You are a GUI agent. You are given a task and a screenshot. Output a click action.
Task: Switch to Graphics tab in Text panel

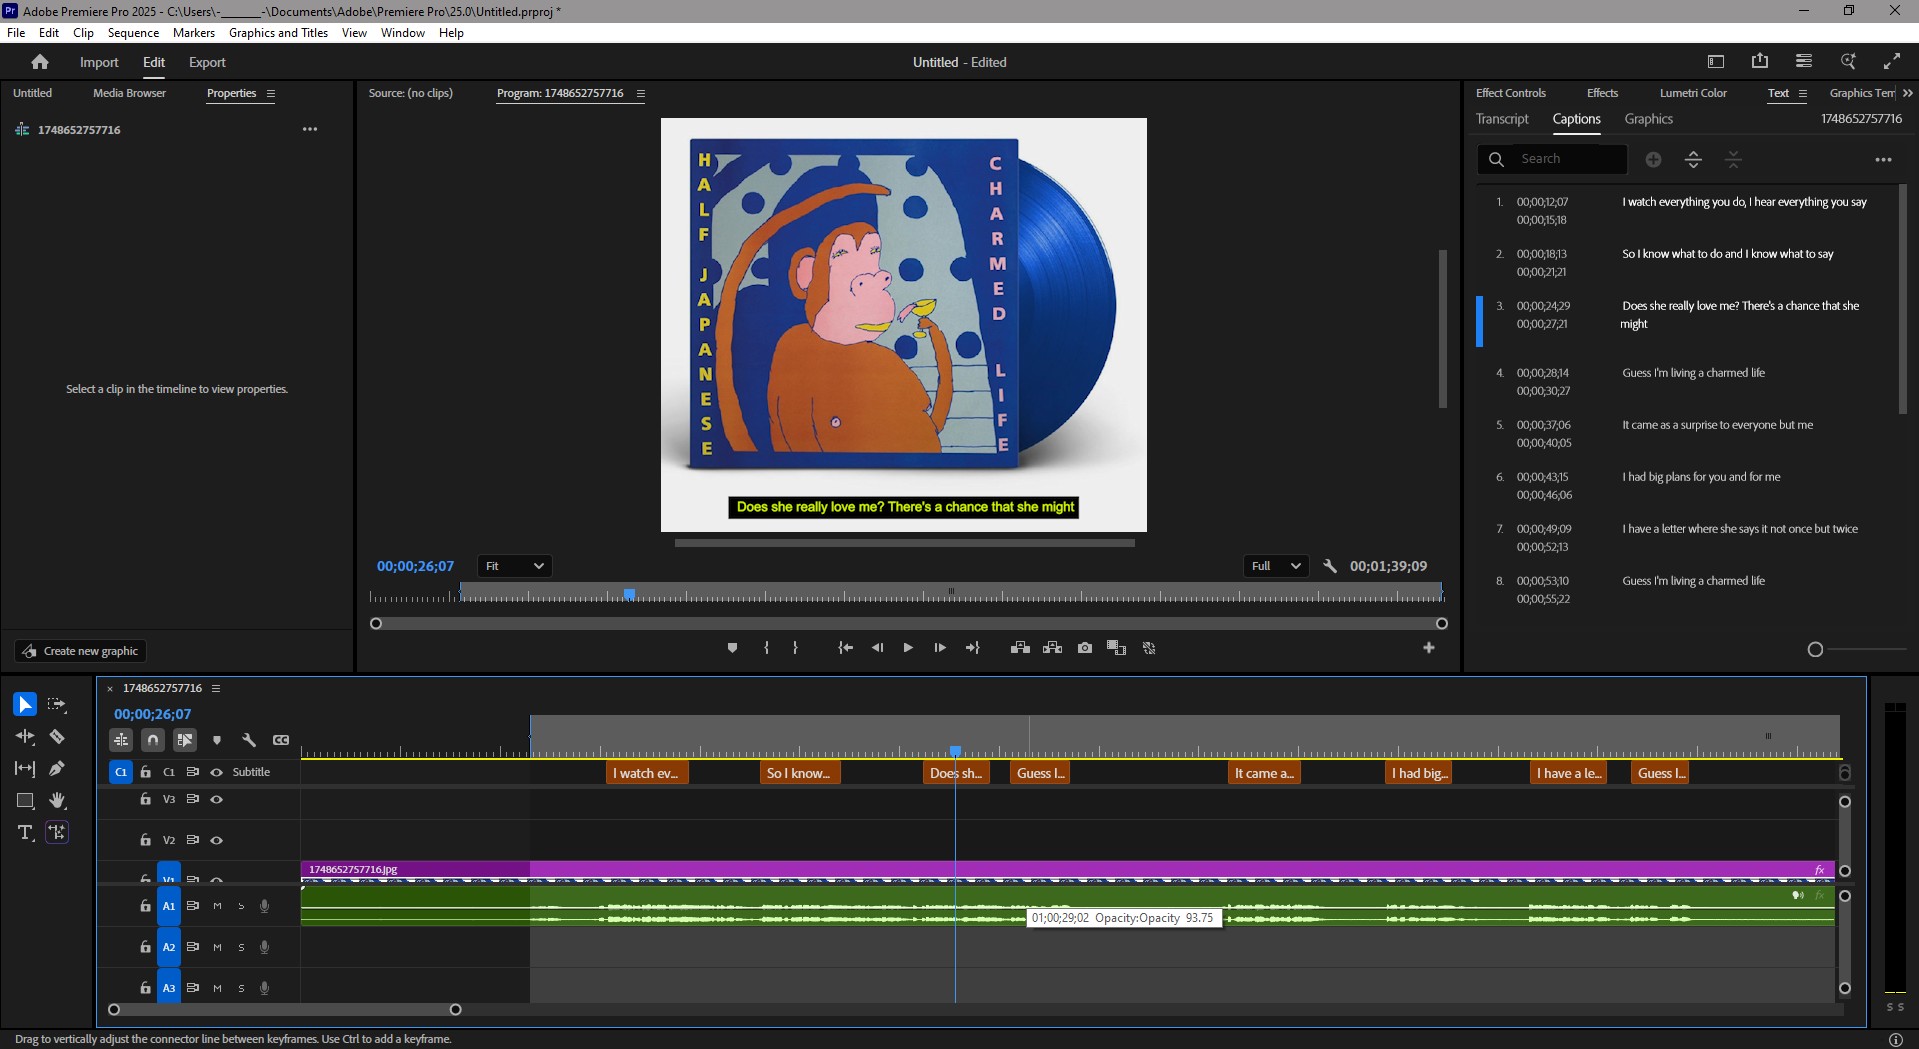click(x=1648, y=119)
